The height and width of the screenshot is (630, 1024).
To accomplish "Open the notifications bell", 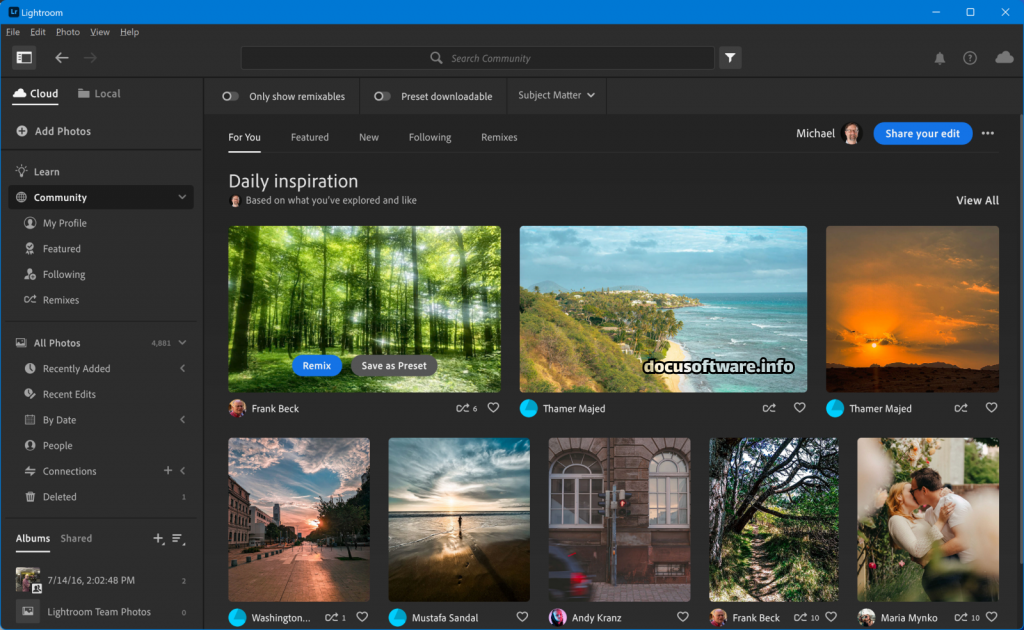I will tap(940, 58).
